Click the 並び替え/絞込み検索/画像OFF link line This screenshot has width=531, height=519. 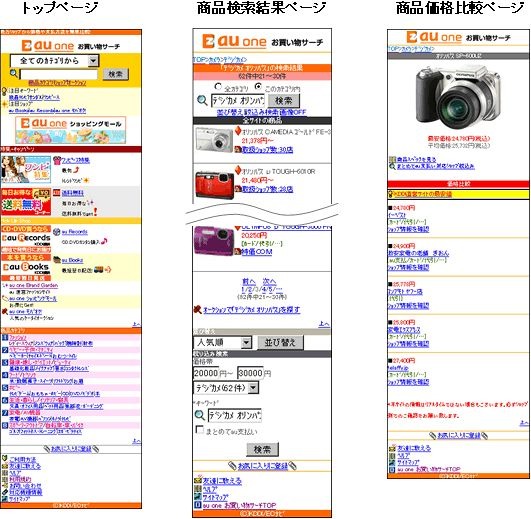(261, 112)
